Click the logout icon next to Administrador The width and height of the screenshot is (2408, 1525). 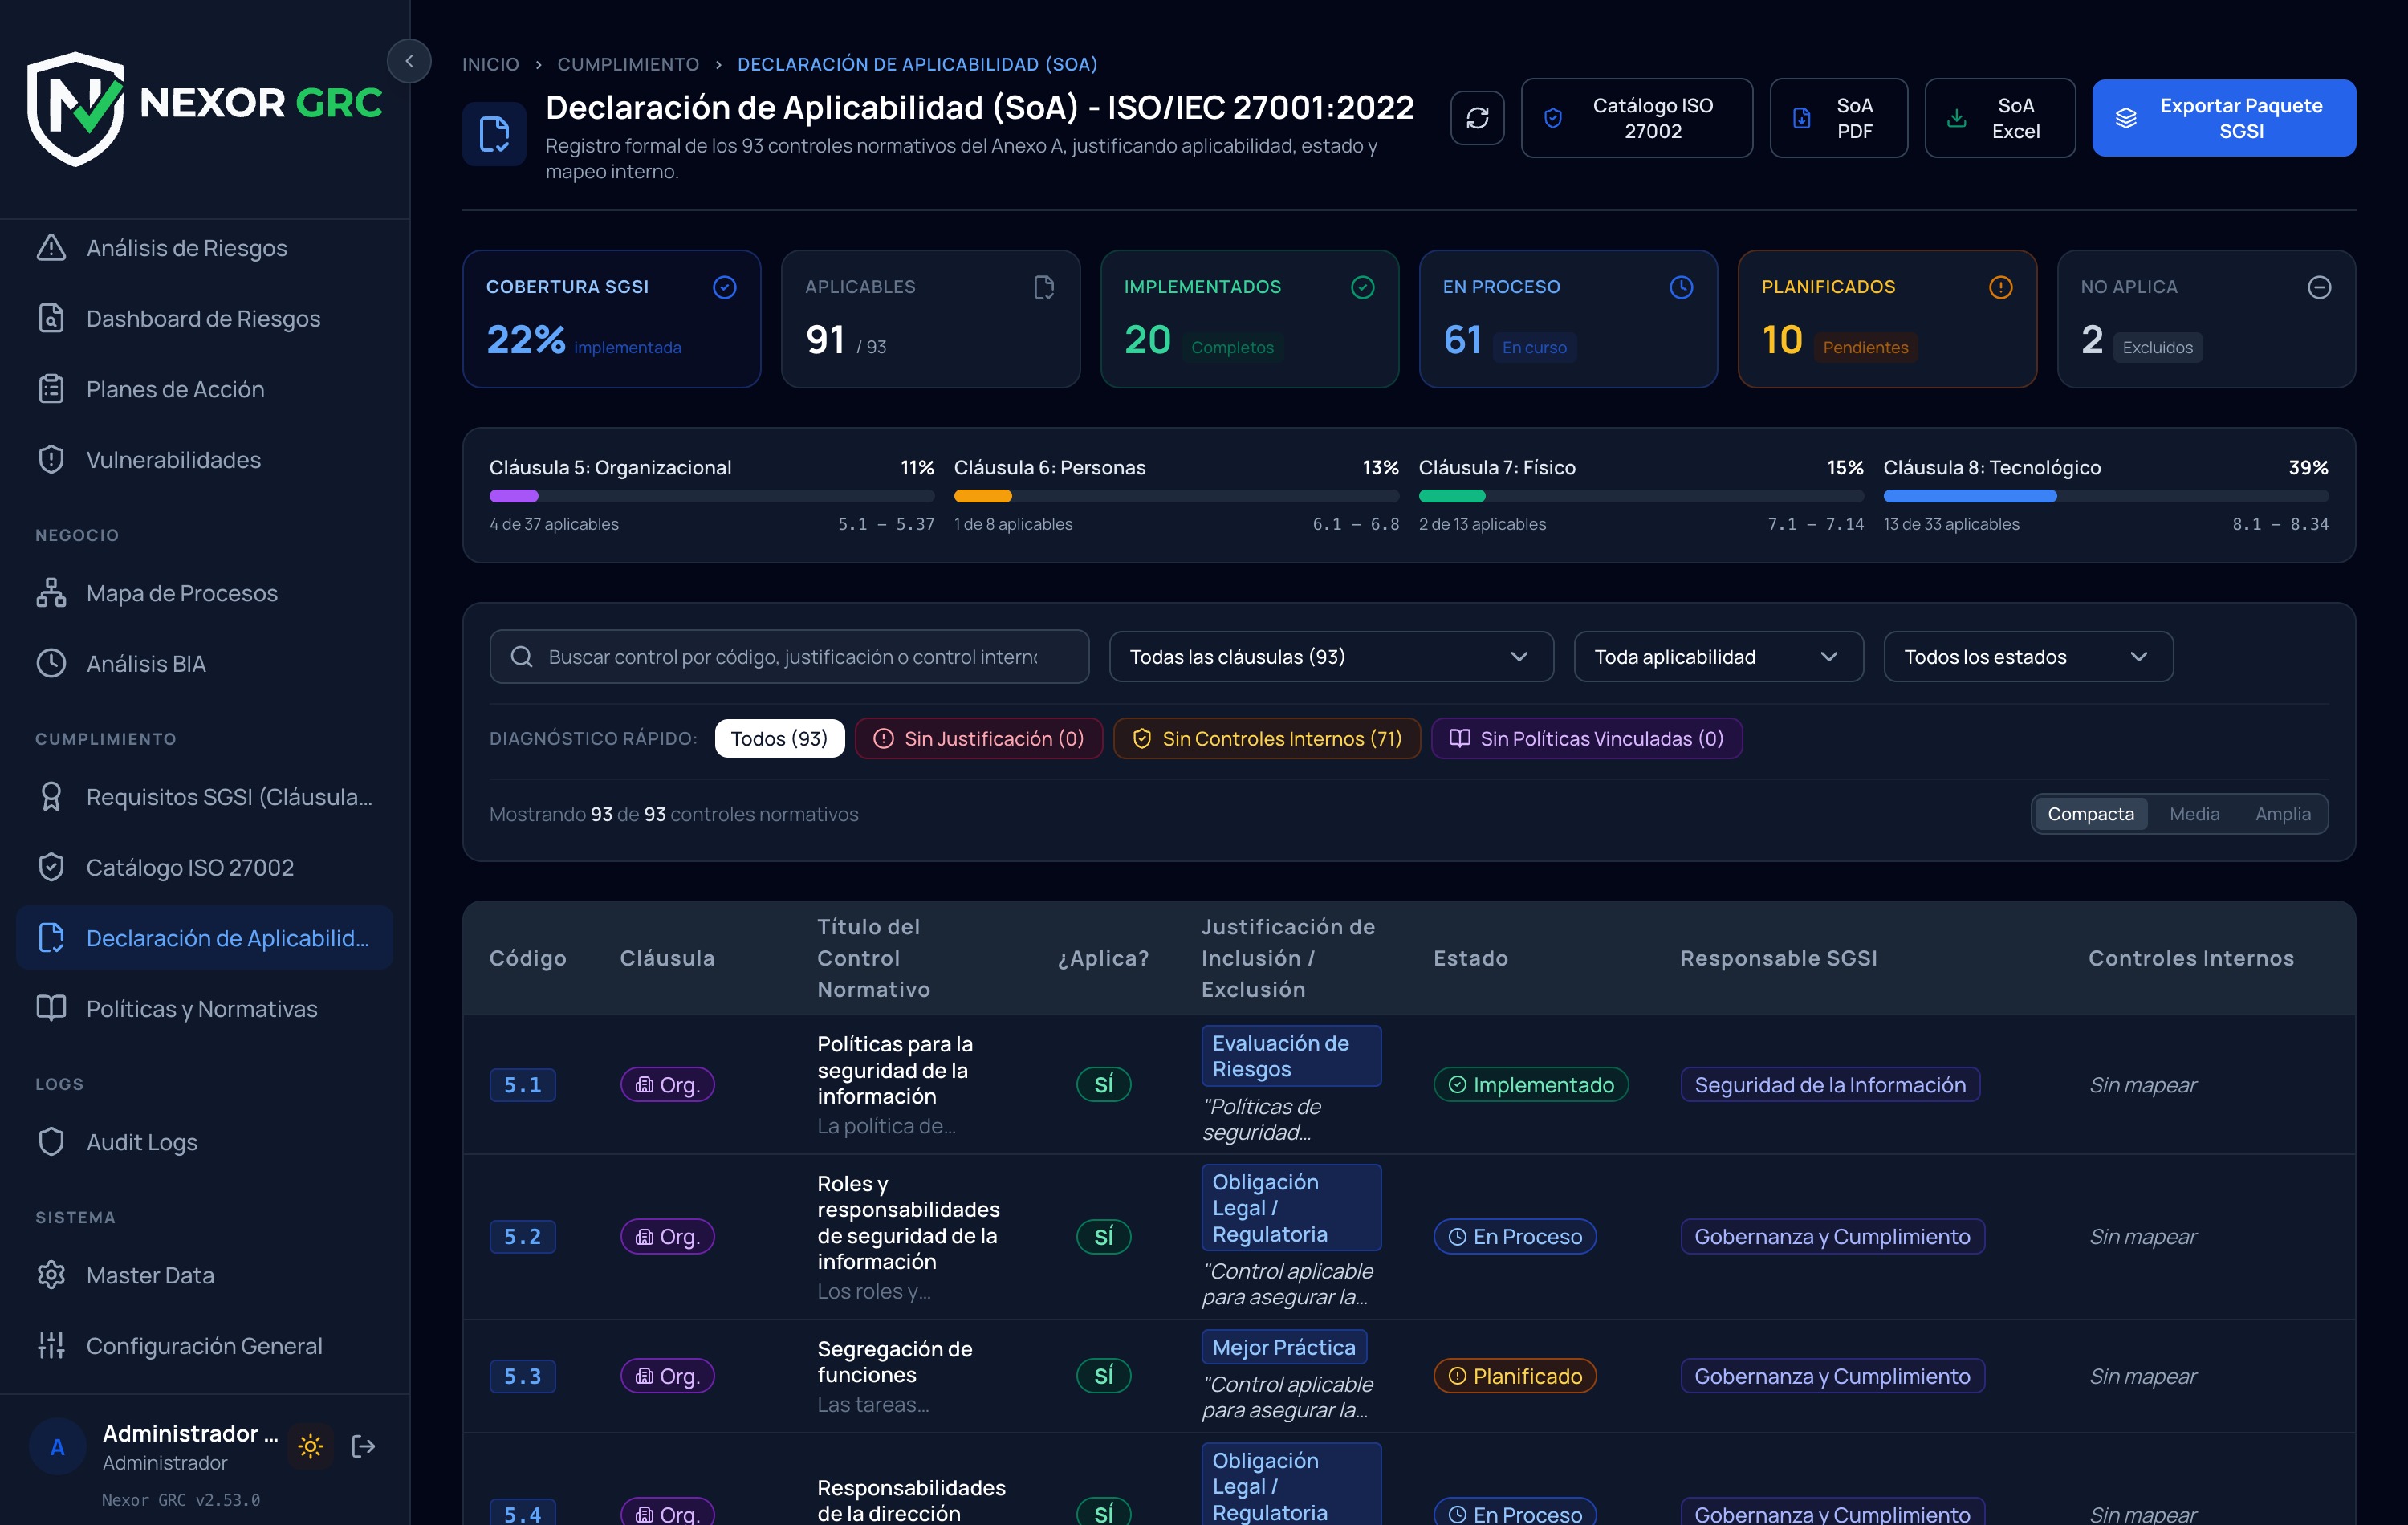(364, 1446)
